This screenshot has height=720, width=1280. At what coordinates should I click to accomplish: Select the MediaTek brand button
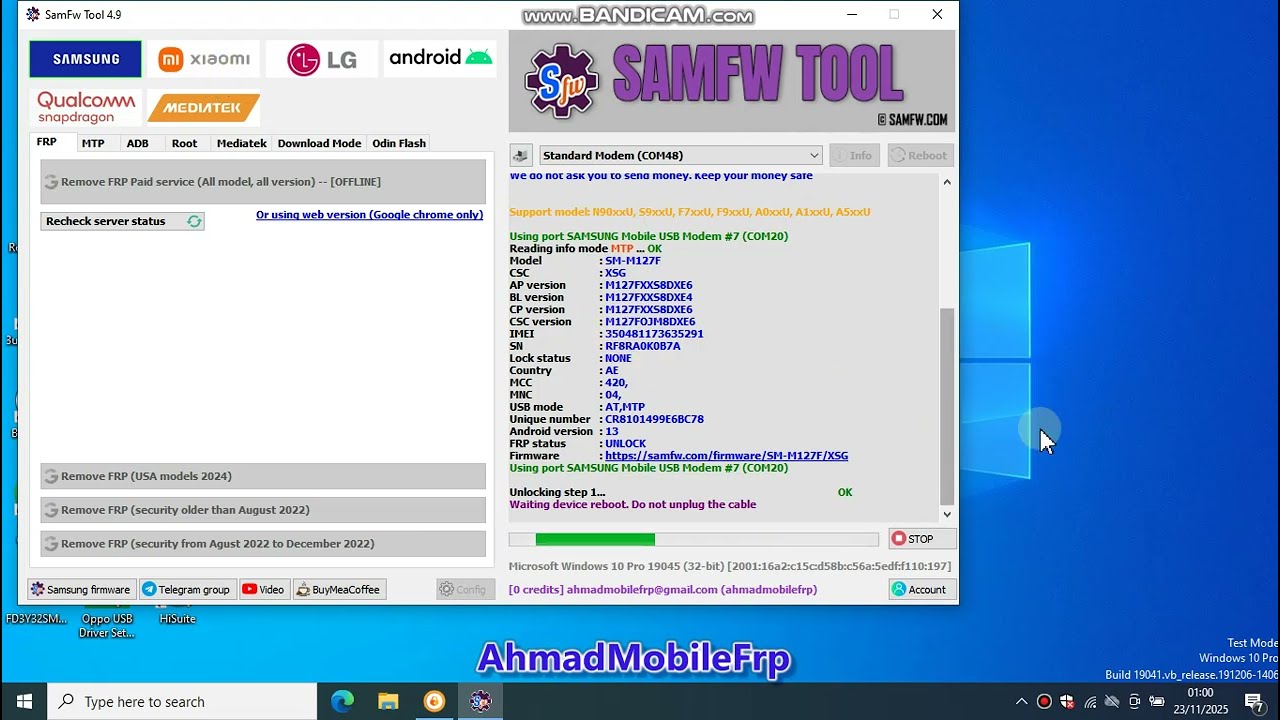(204, 107)
